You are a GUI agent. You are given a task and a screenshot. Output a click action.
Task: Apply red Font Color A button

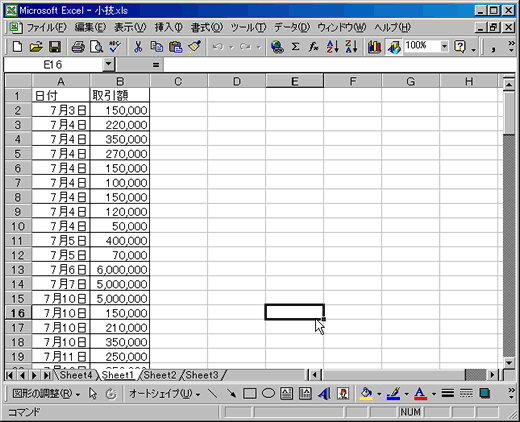coord(421,394)
